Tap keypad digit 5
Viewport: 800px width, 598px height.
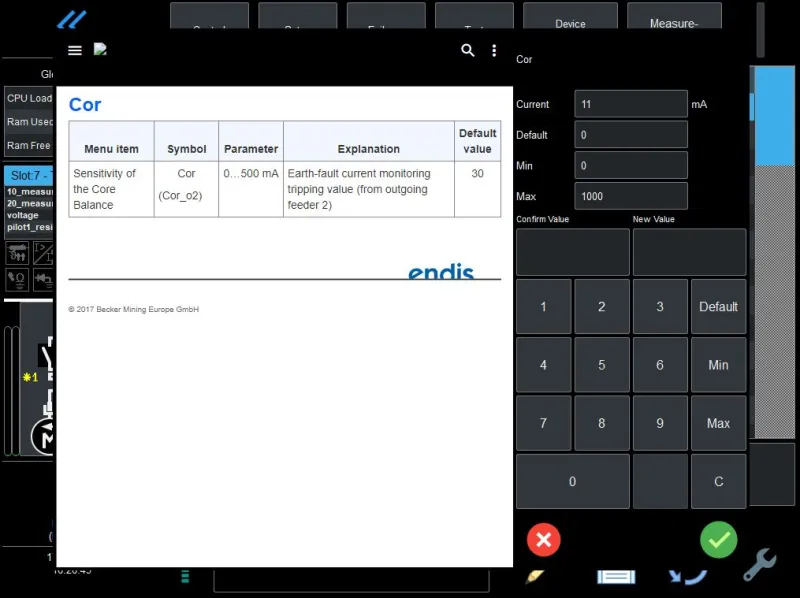point(602,365)
